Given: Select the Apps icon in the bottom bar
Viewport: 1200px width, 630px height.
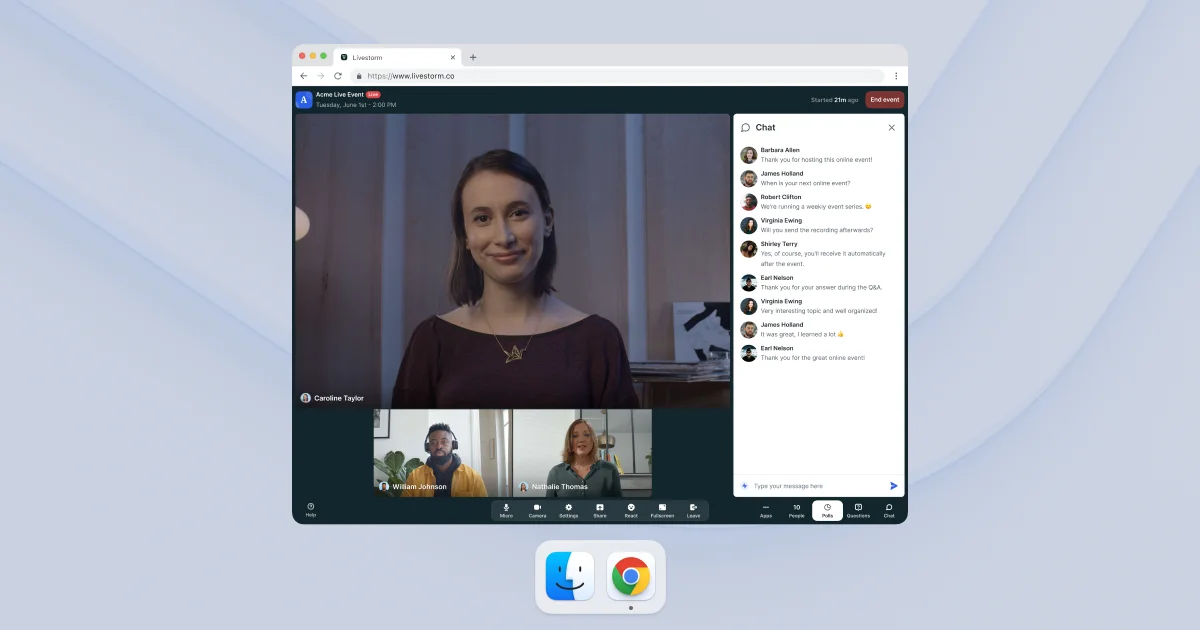Looking at the screenshot, I should [766, 510].
